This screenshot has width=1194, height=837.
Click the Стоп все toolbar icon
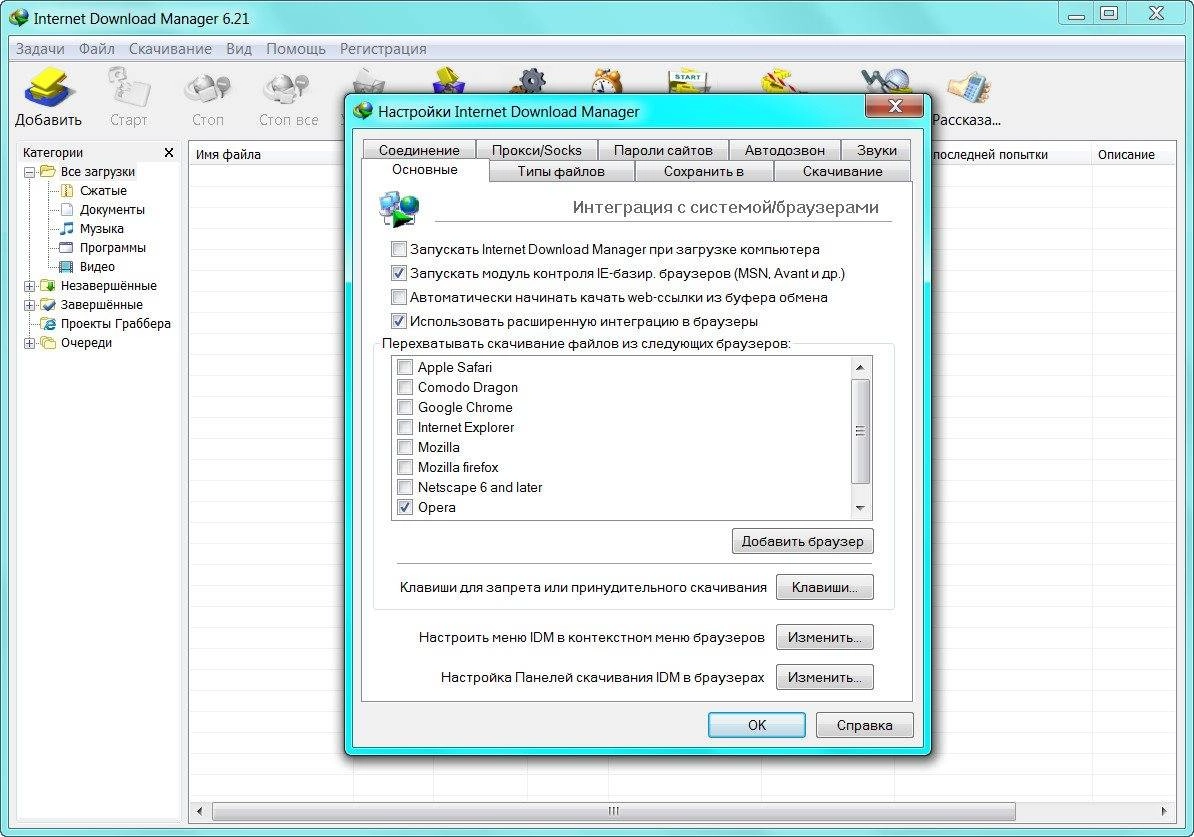click(286, 90)
